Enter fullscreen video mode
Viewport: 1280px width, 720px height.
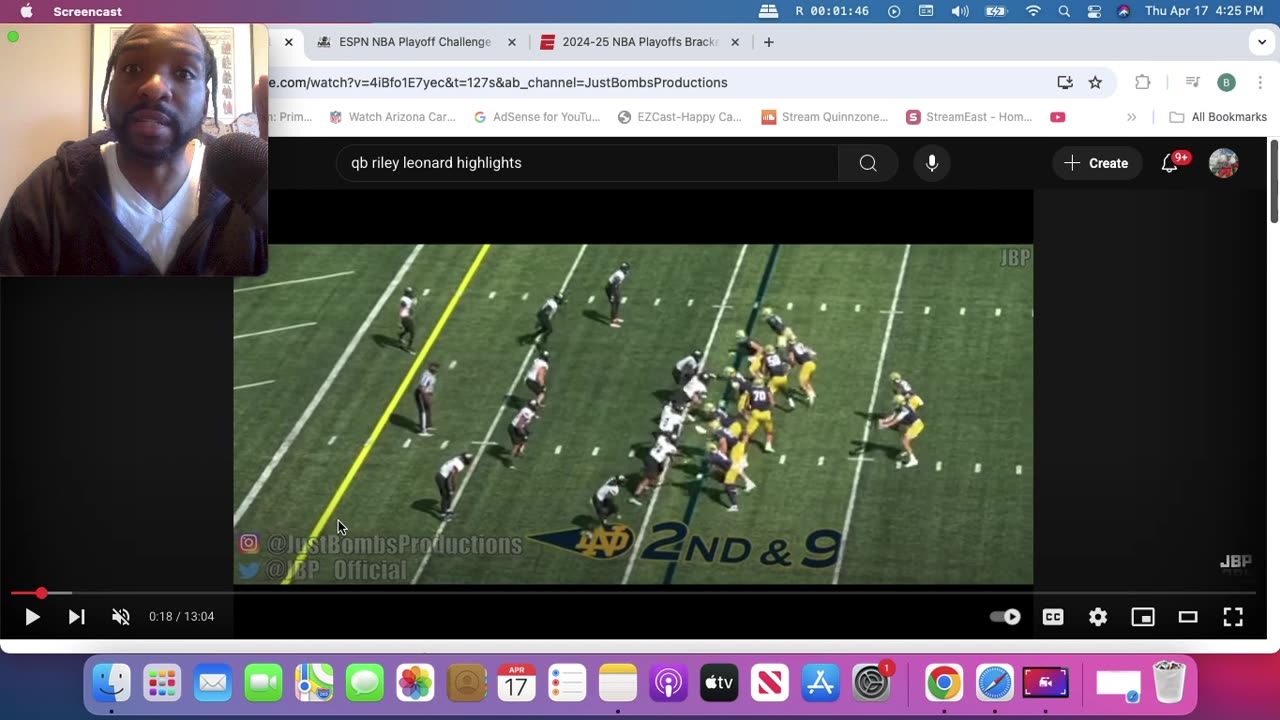pos(1233,617)
